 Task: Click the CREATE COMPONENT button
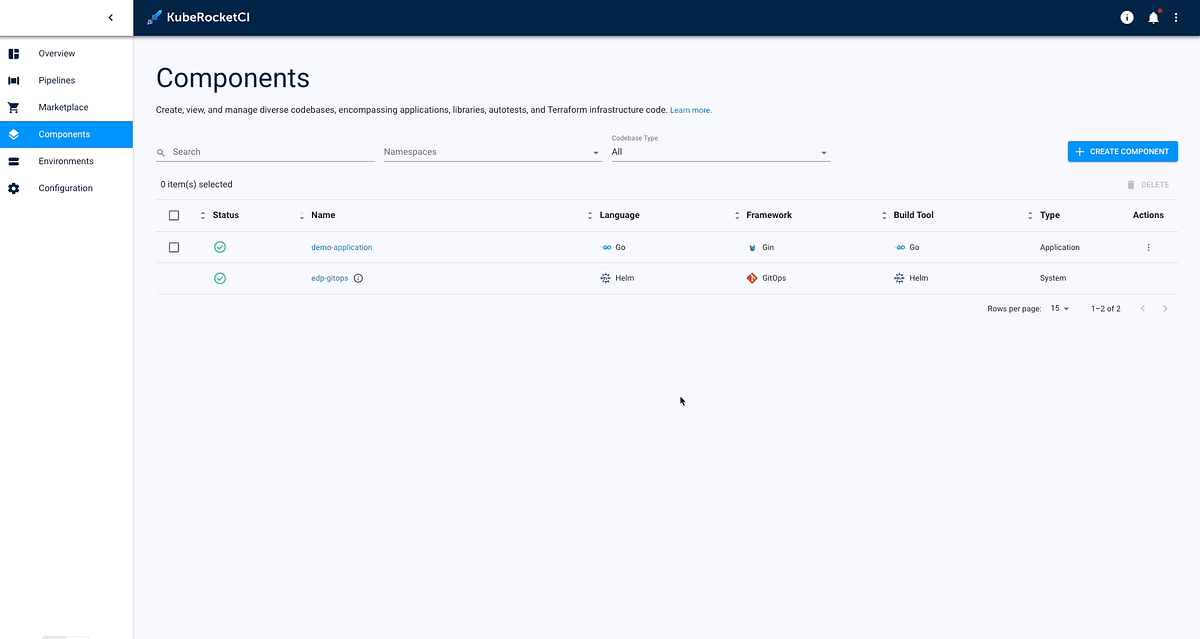pos(1122,151)
